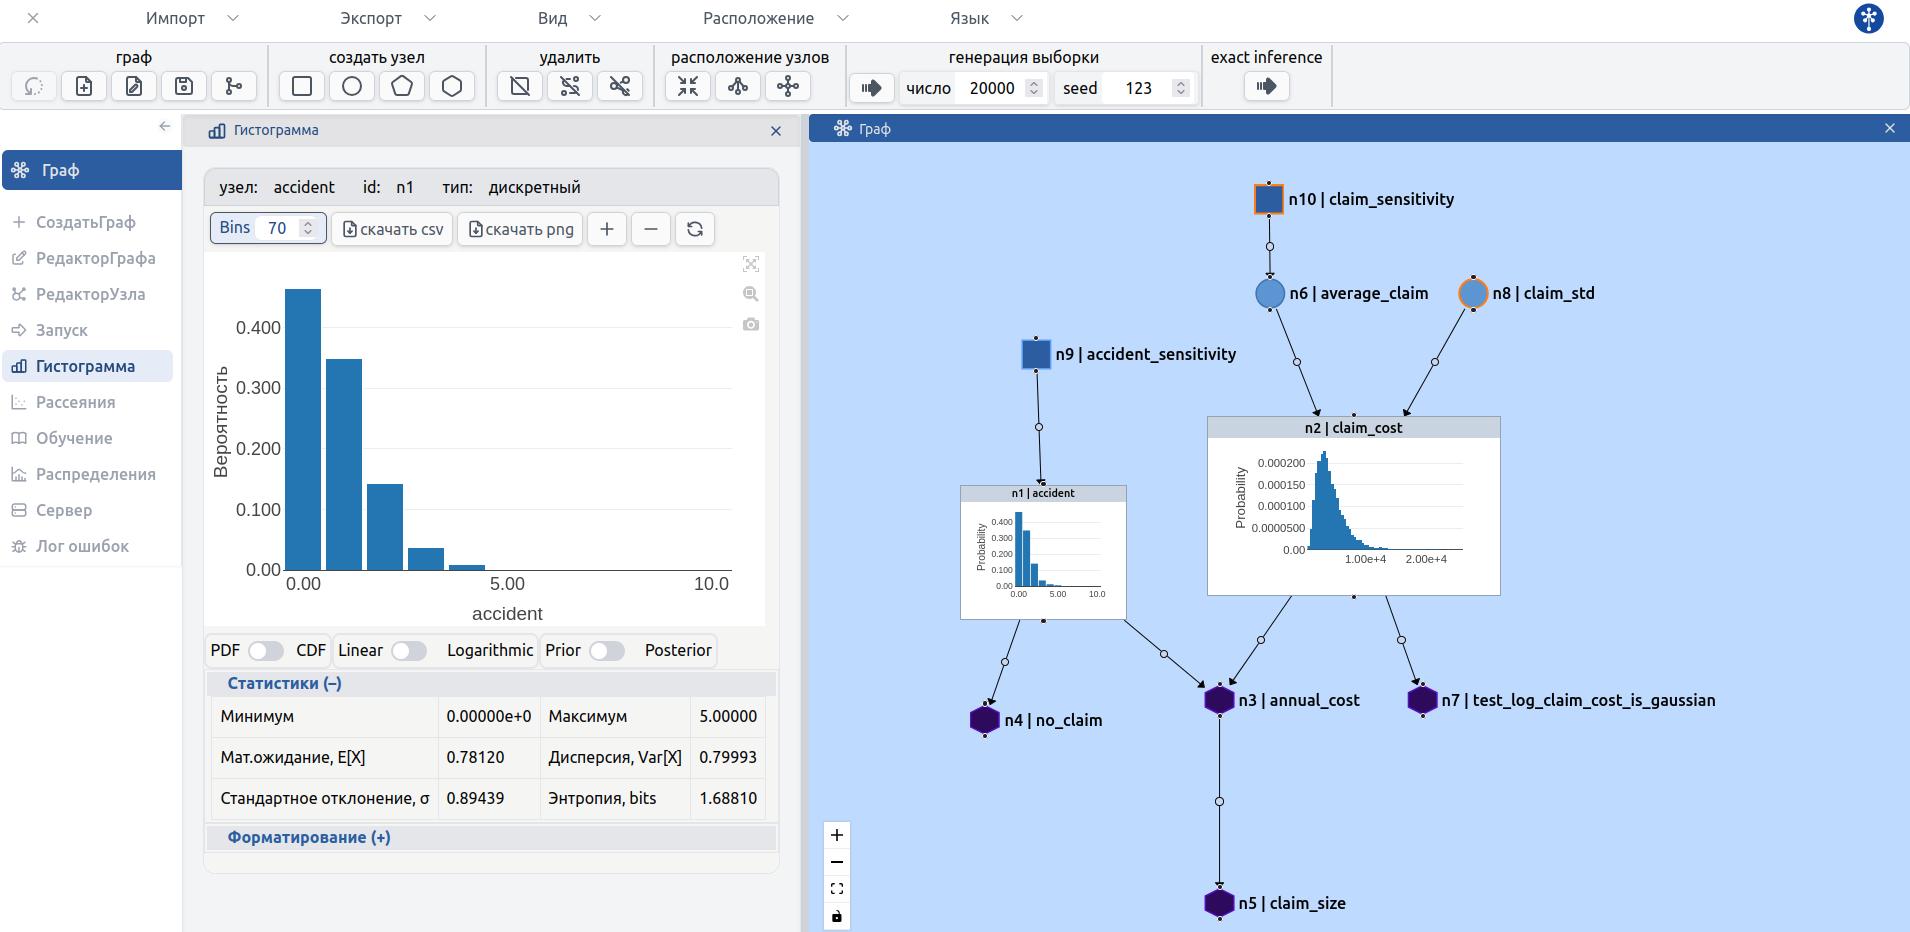The width and height of the screenshot is (1910, 932).
Task: Click the save graph icon
Action: point(184,87)
